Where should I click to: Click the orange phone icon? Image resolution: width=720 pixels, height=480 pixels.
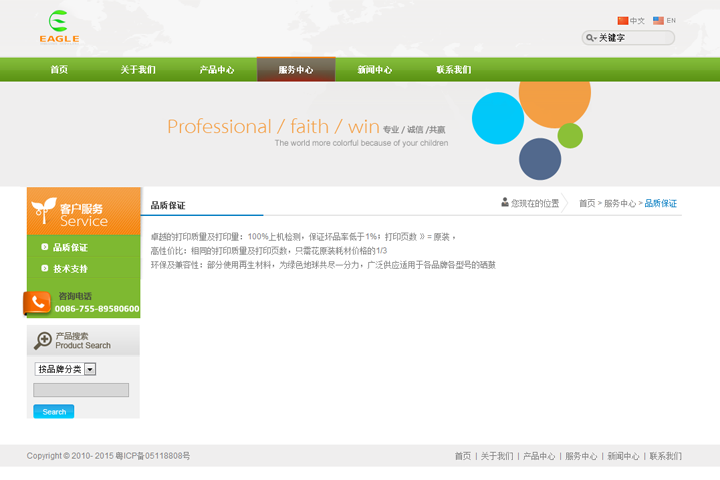click(38, 302)
